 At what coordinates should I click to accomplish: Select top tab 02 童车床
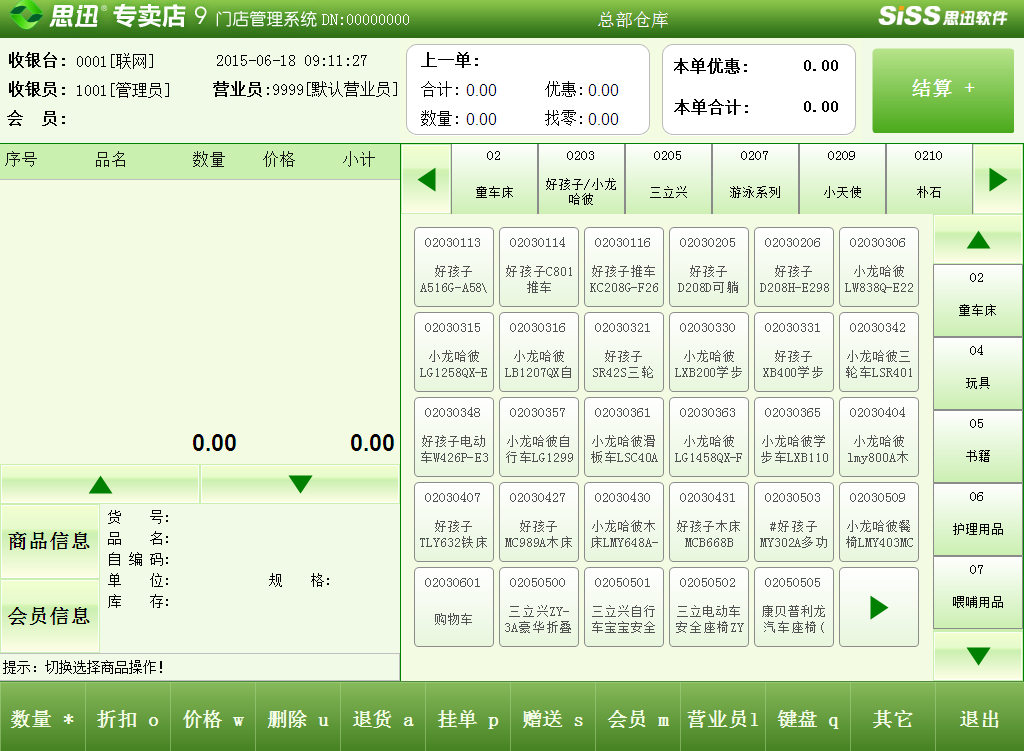coord(494,179)
